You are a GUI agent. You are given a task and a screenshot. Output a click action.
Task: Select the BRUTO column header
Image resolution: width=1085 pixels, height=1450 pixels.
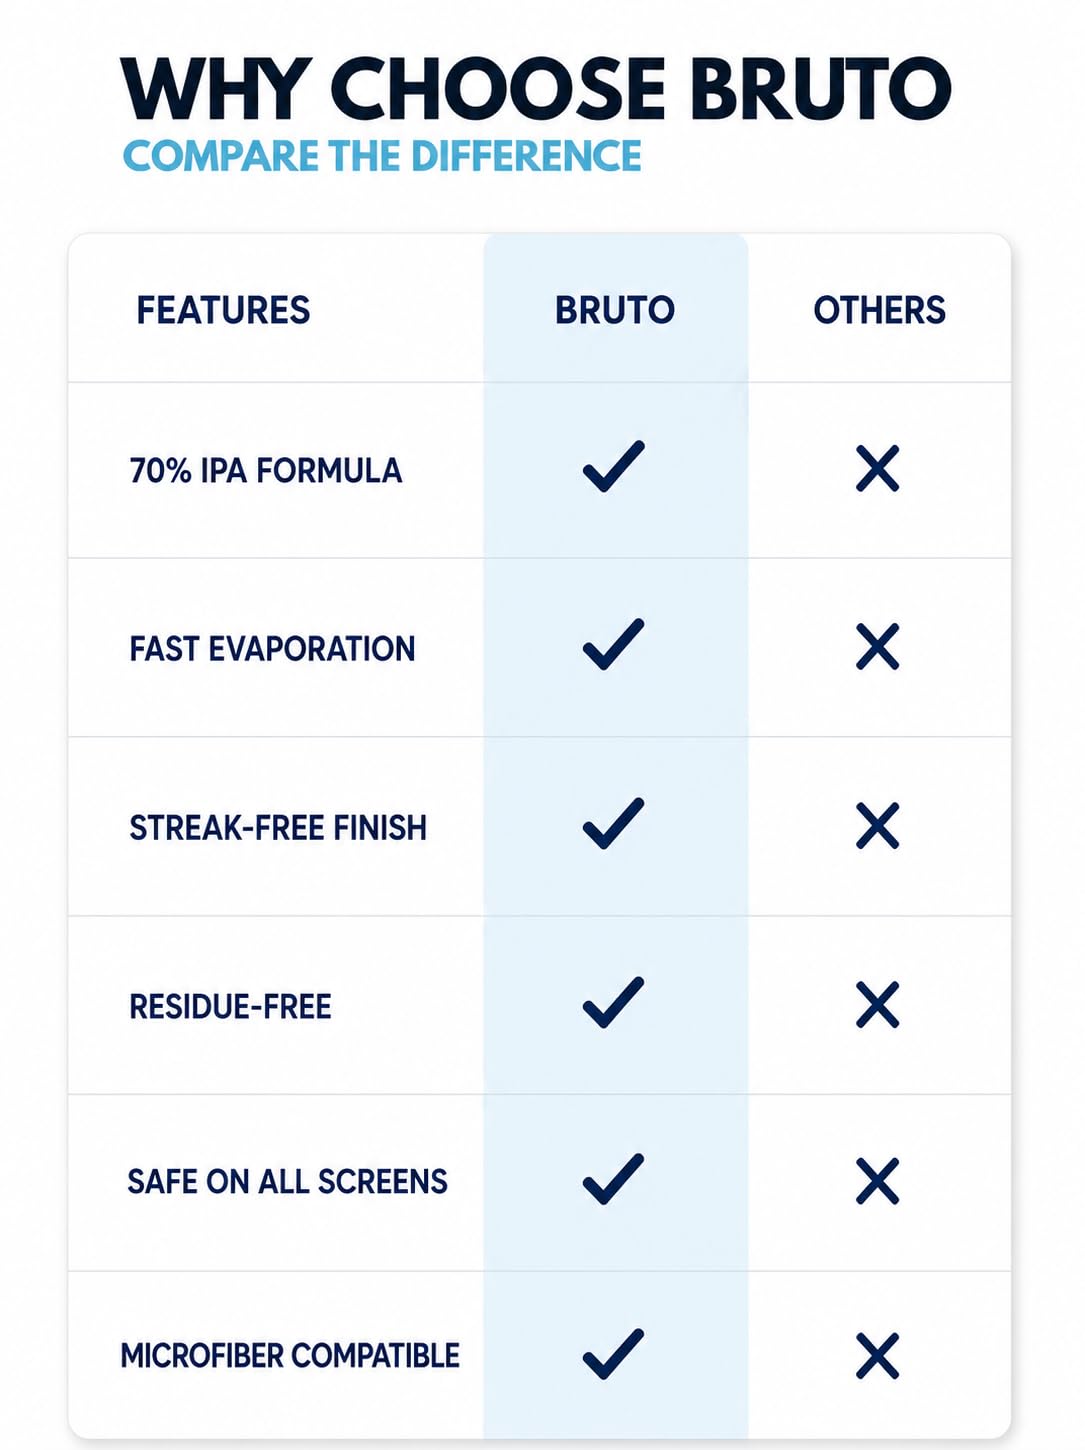click(x=615, y=310)
